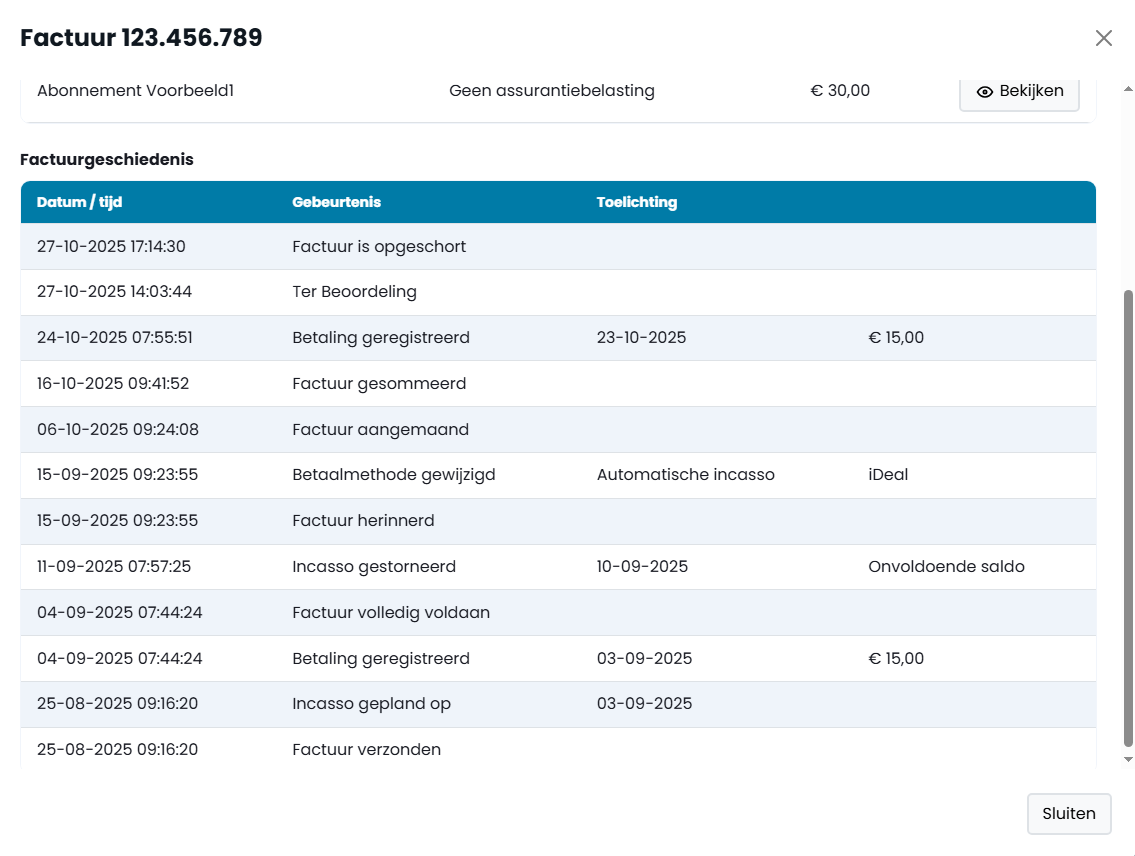Click the '€ 30,00' amount

coord(840,90)
